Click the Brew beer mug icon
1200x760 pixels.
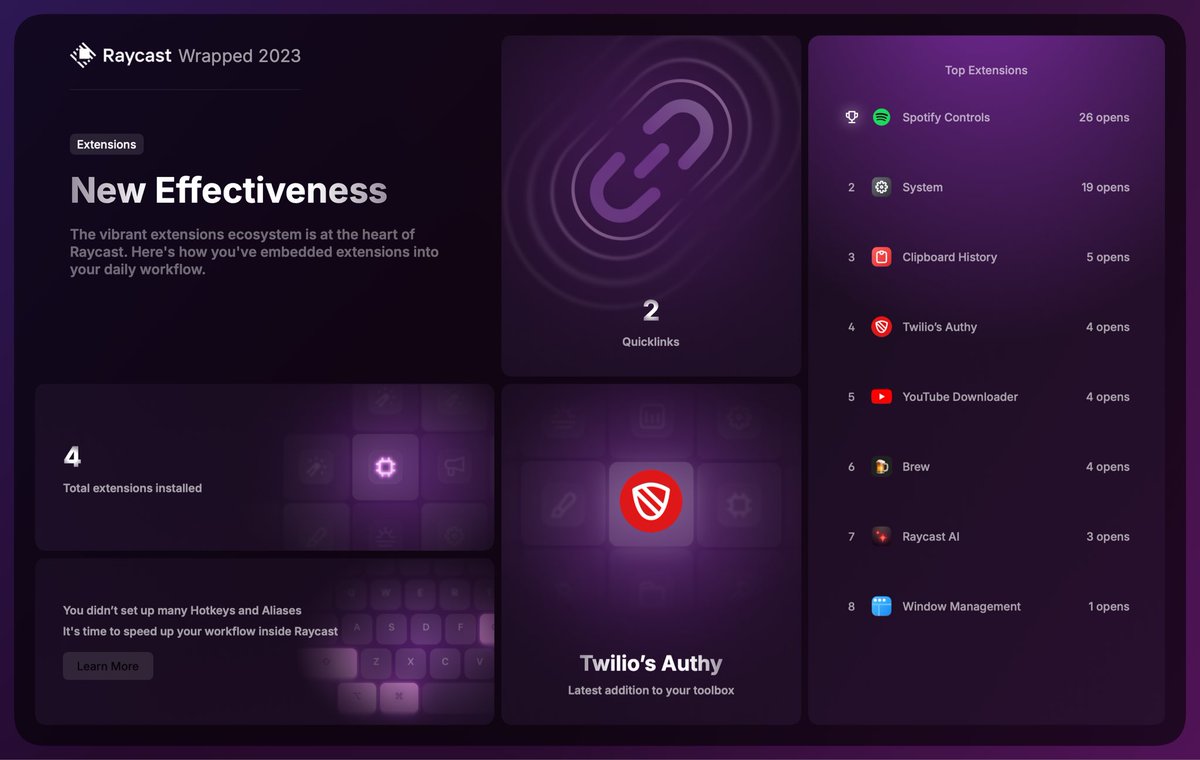pos(881,467)
